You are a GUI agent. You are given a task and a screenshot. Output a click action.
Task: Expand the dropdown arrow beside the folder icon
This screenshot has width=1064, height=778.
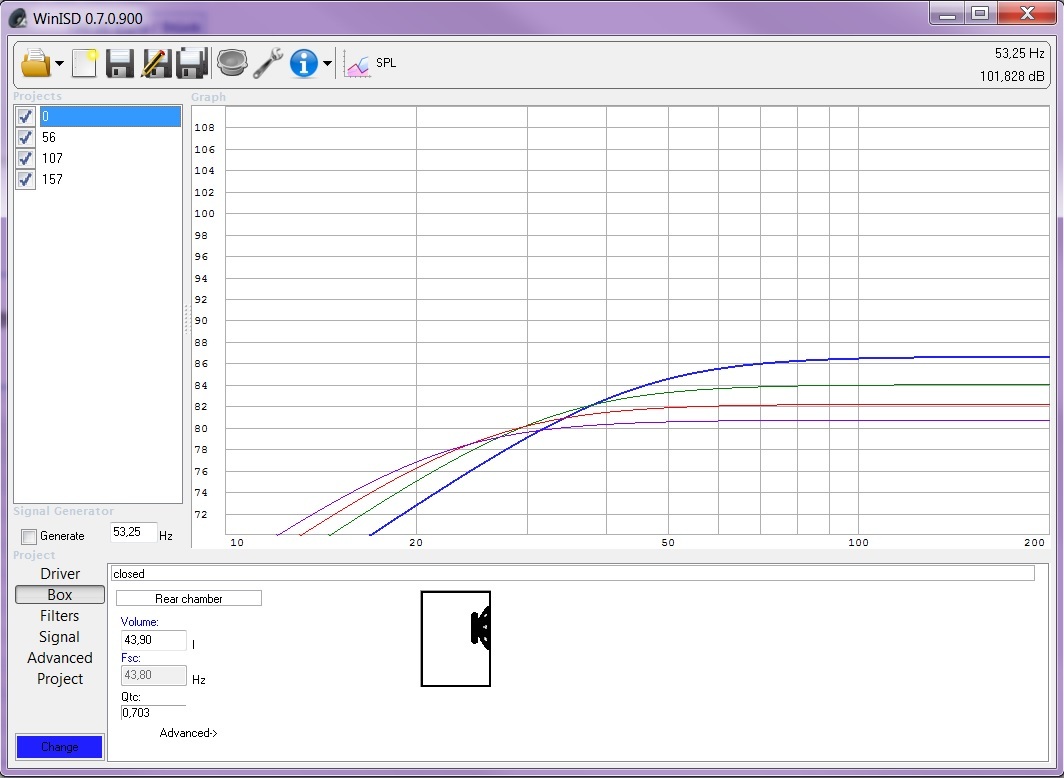click(60, 64)
